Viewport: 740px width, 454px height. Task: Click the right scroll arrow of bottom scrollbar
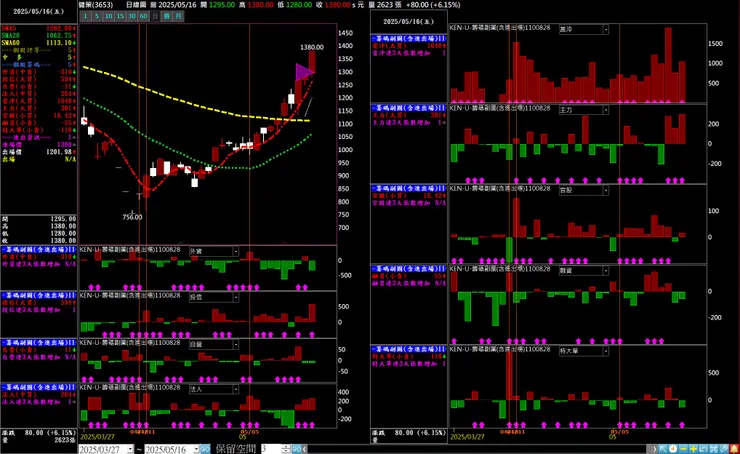point(654,449)
